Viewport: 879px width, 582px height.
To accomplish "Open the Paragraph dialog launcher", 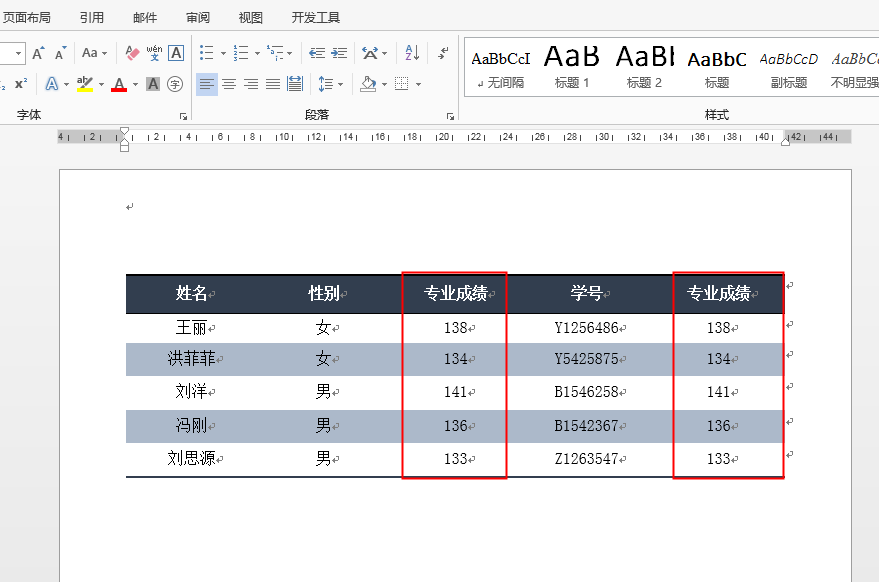I will [450, 116].
